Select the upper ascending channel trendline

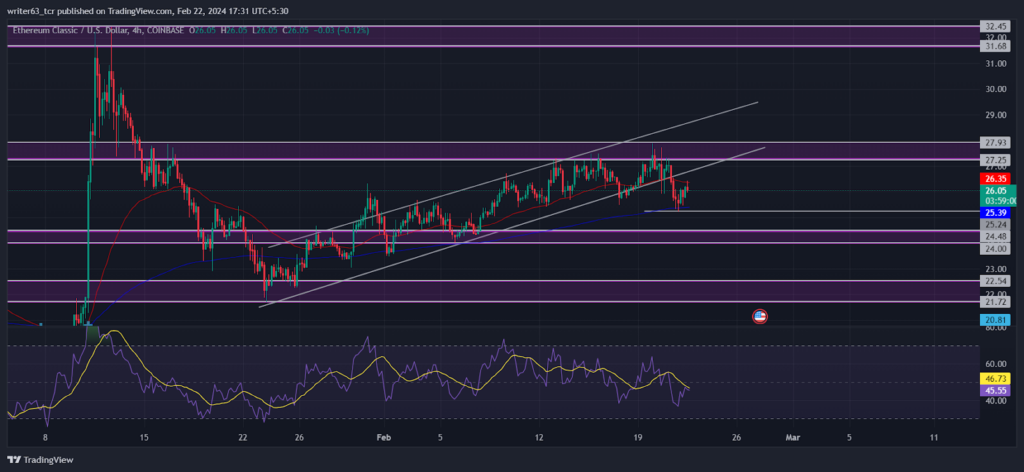pyautogui.click(x=513, y=174)
